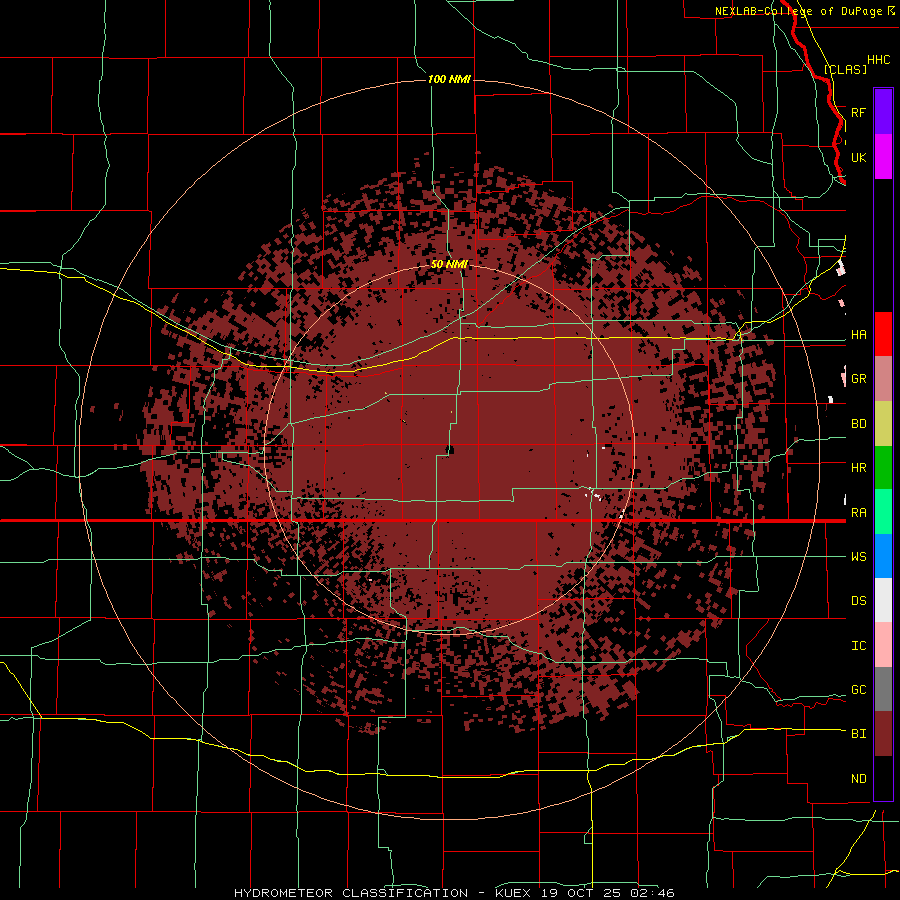Click the 50 NMI range ring label
Viewport: 900px width, 900px height.
[449, 265]
